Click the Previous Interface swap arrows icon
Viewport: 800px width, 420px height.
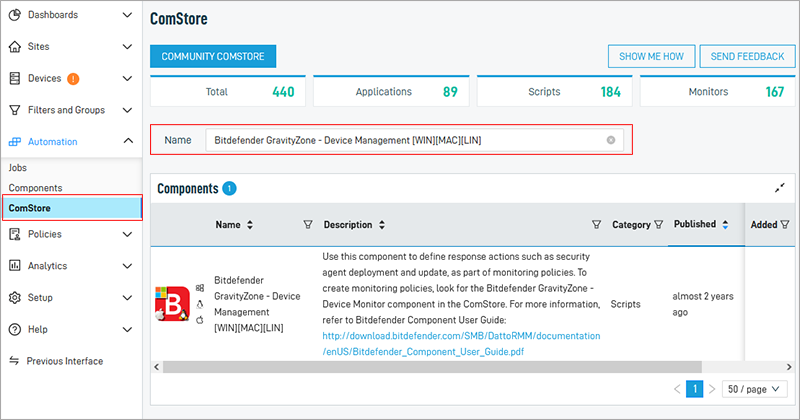[14, 361]
